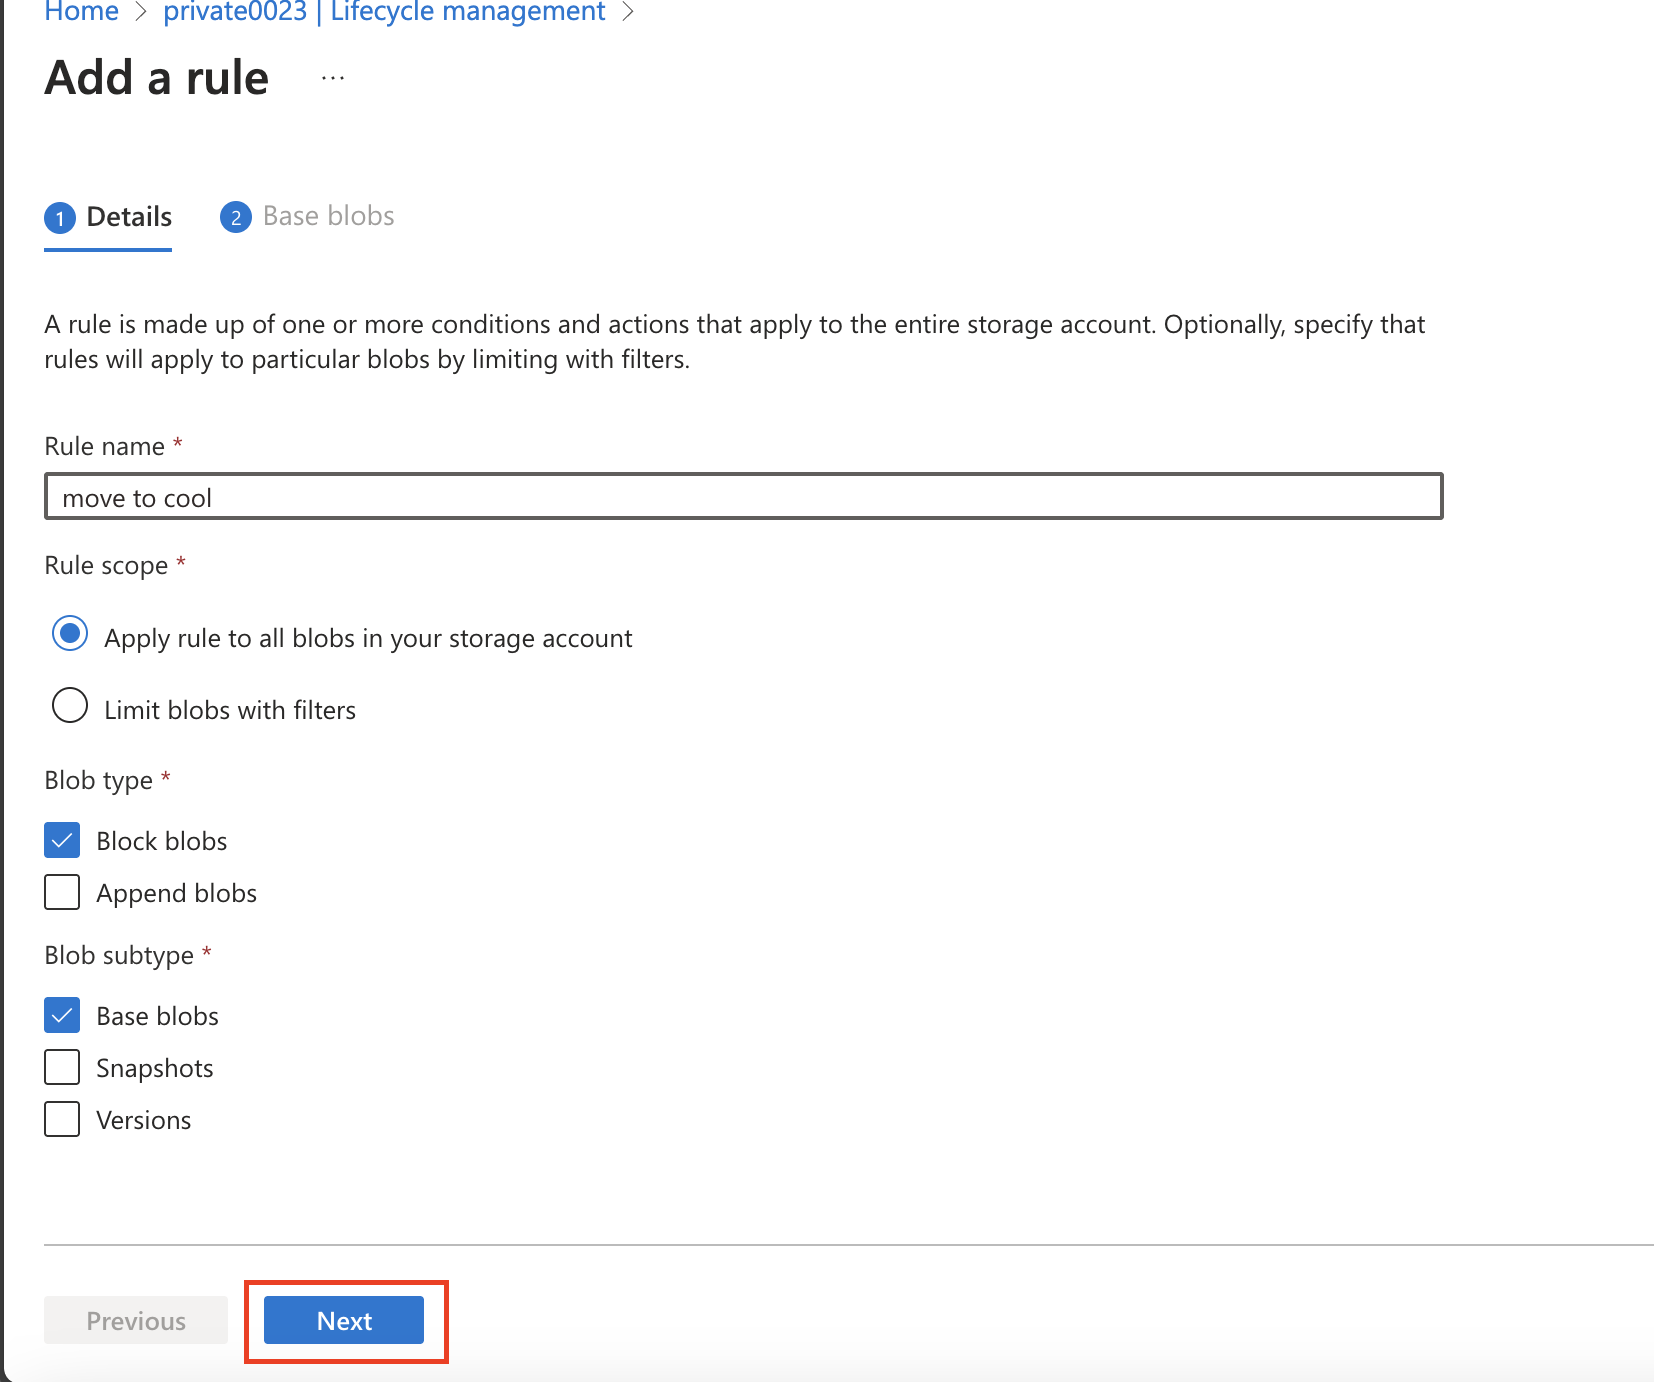The height and width of the screenshot is (1382, 1654).
Task: Go to the Home breadcrumb link
Action: (x=82, y=12)
